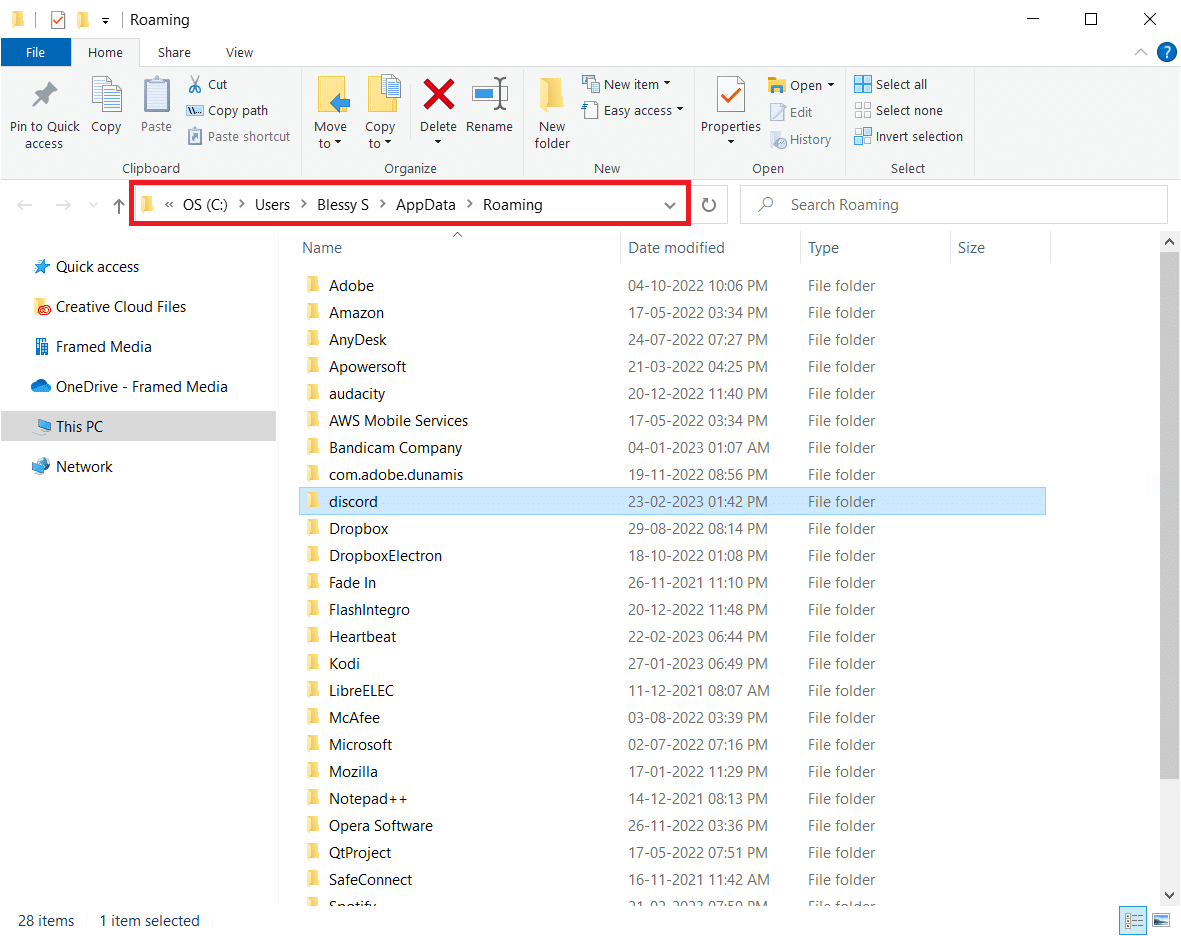Expand address bar history dropdown
The width and height of the screenshot is (1181, 936).
tap(670, 205)
